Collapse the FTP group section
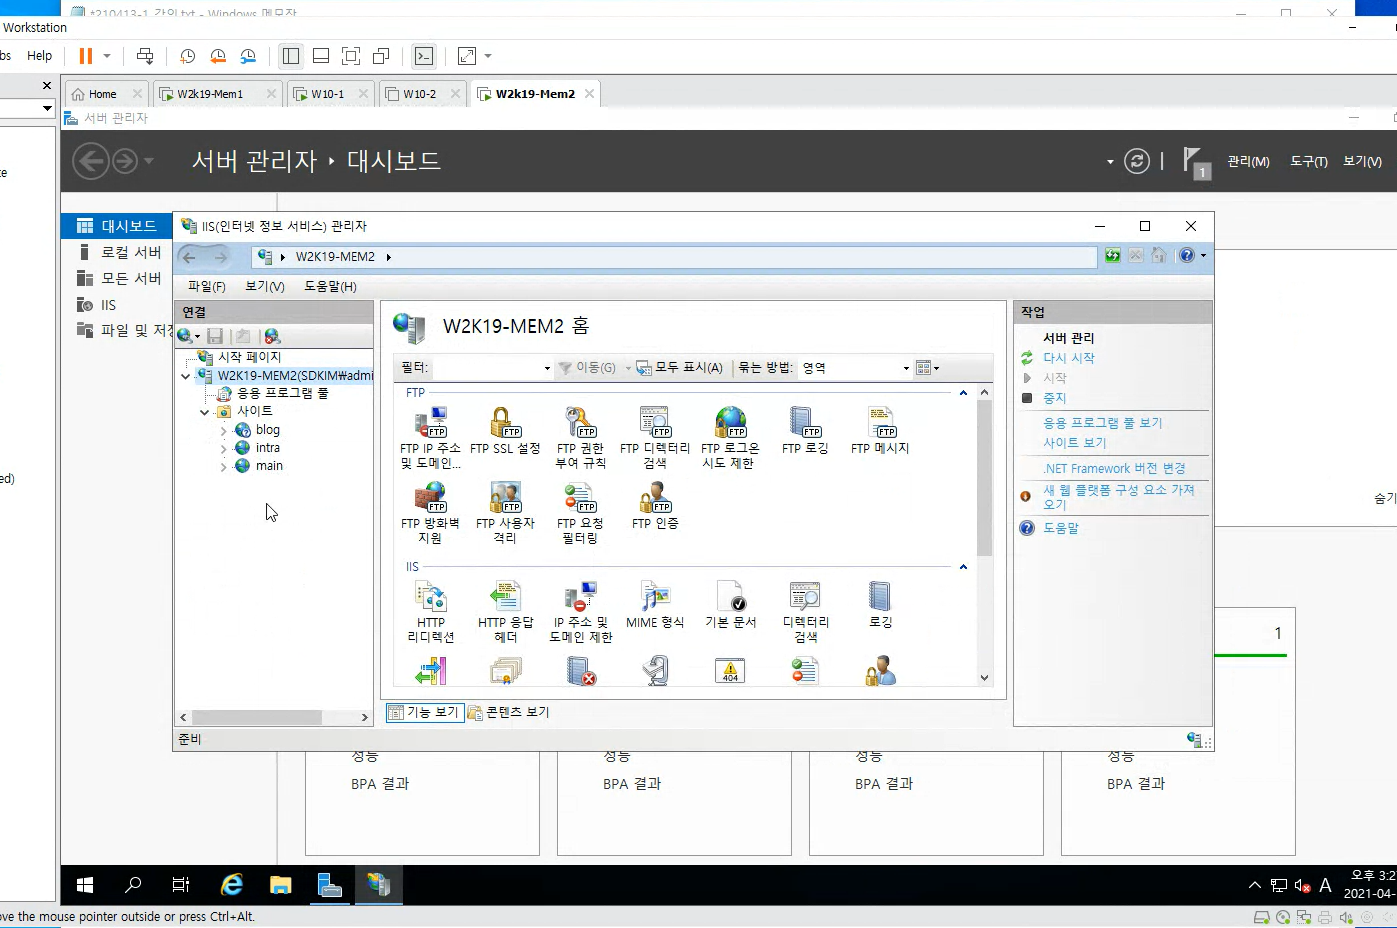Screen dimensions: 1397x928 pos(963,393)
